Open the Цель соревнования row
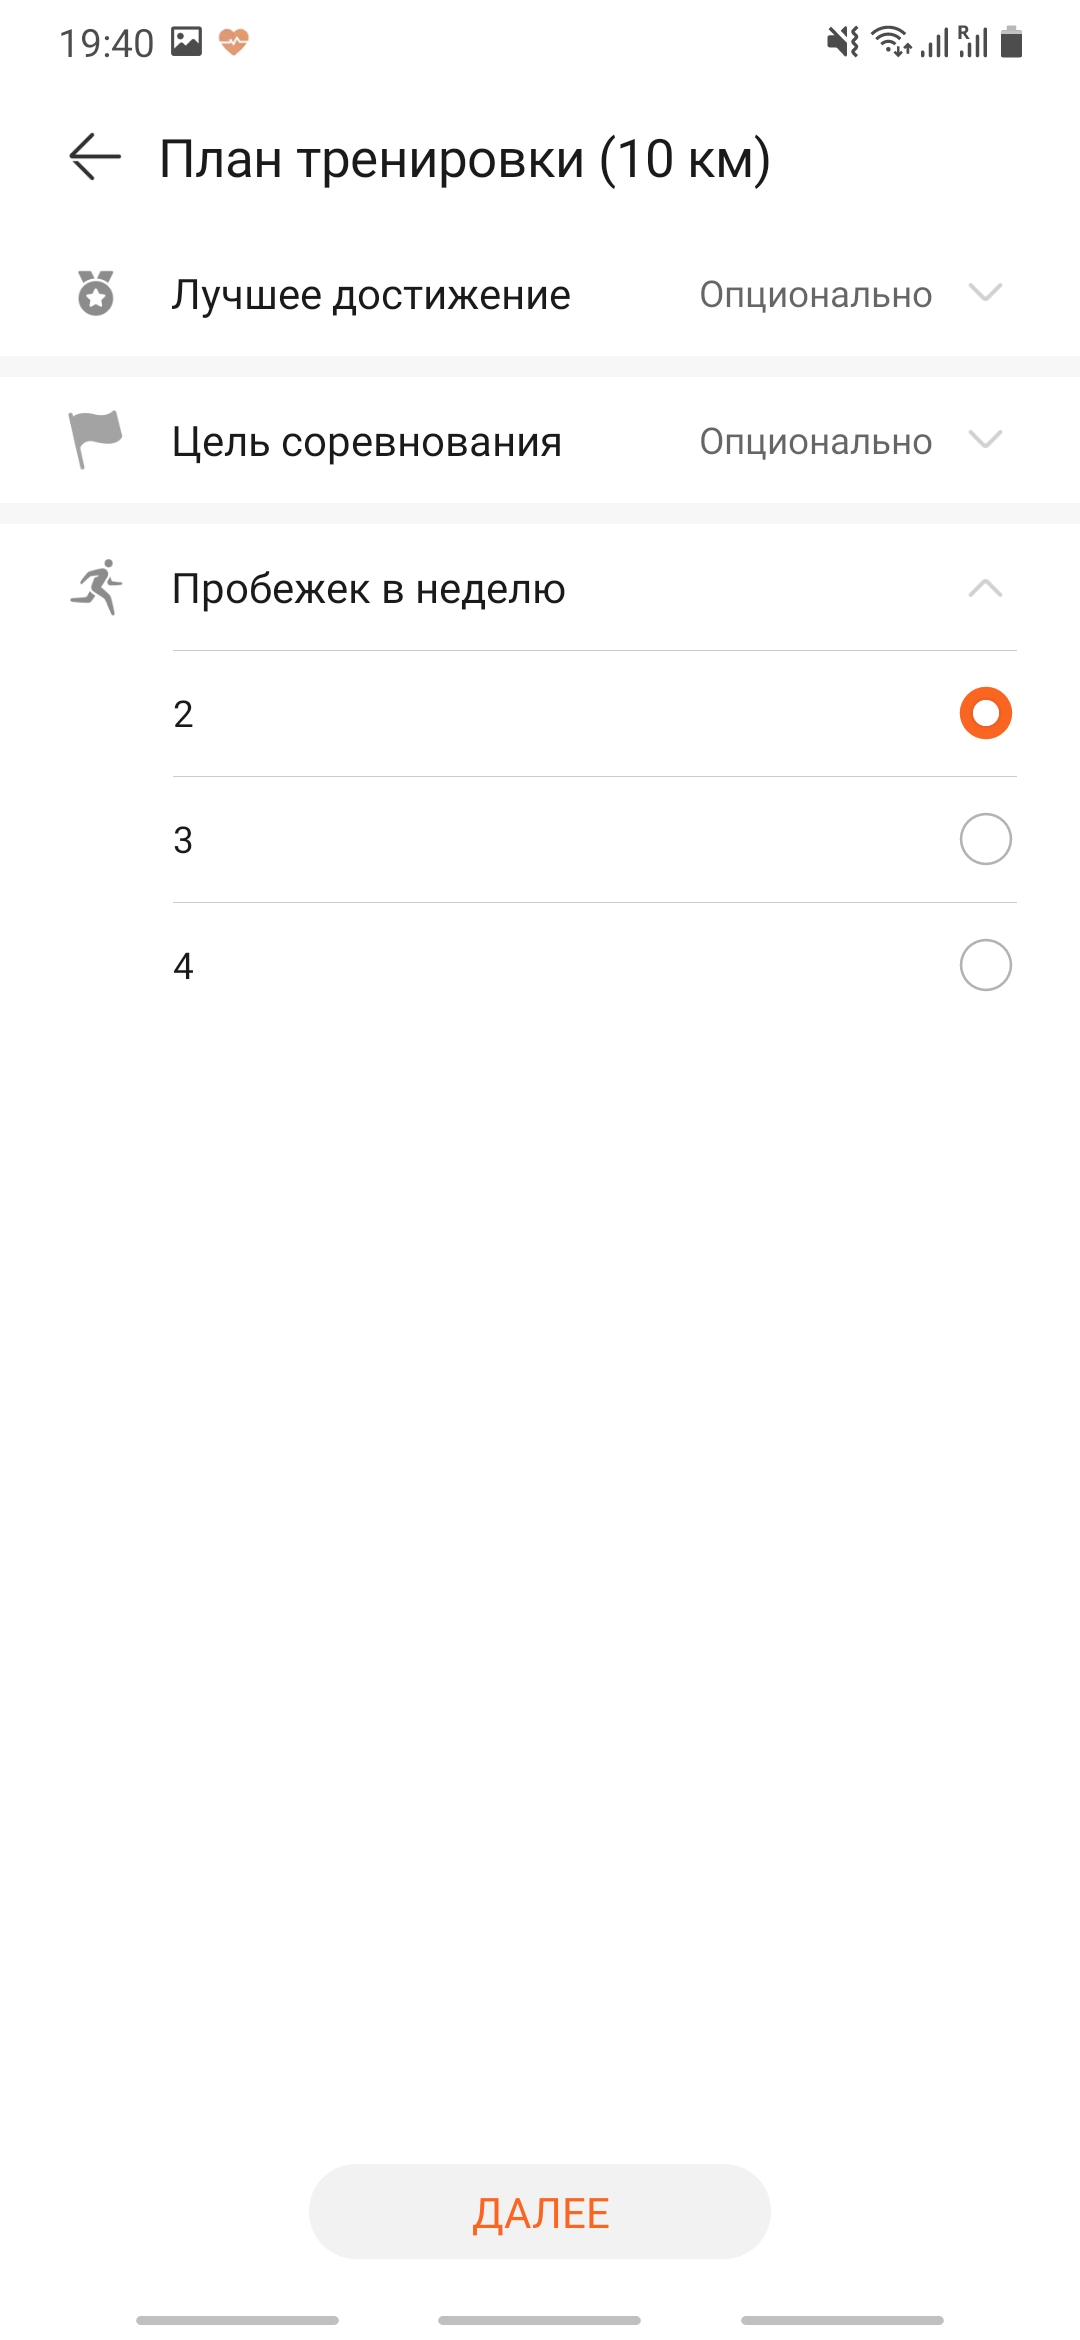This screenshot has height=2340, width=1080. (366, 442)
